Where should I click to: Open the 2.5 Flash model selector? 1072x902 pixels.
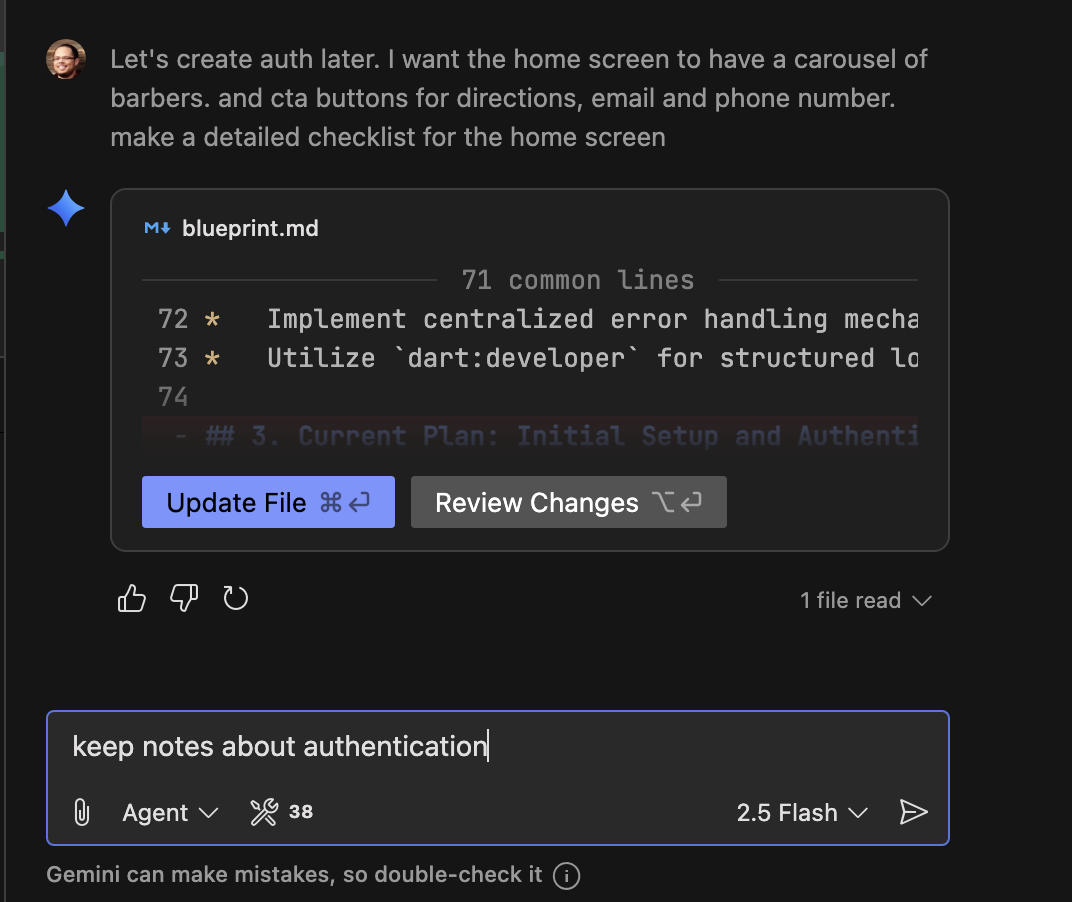801,813
